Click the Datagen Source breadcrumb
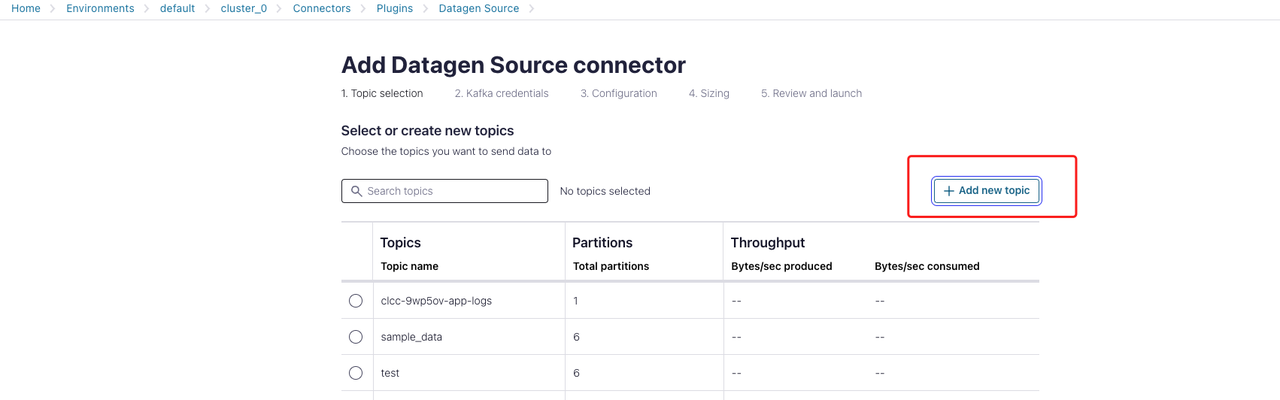 479,8
